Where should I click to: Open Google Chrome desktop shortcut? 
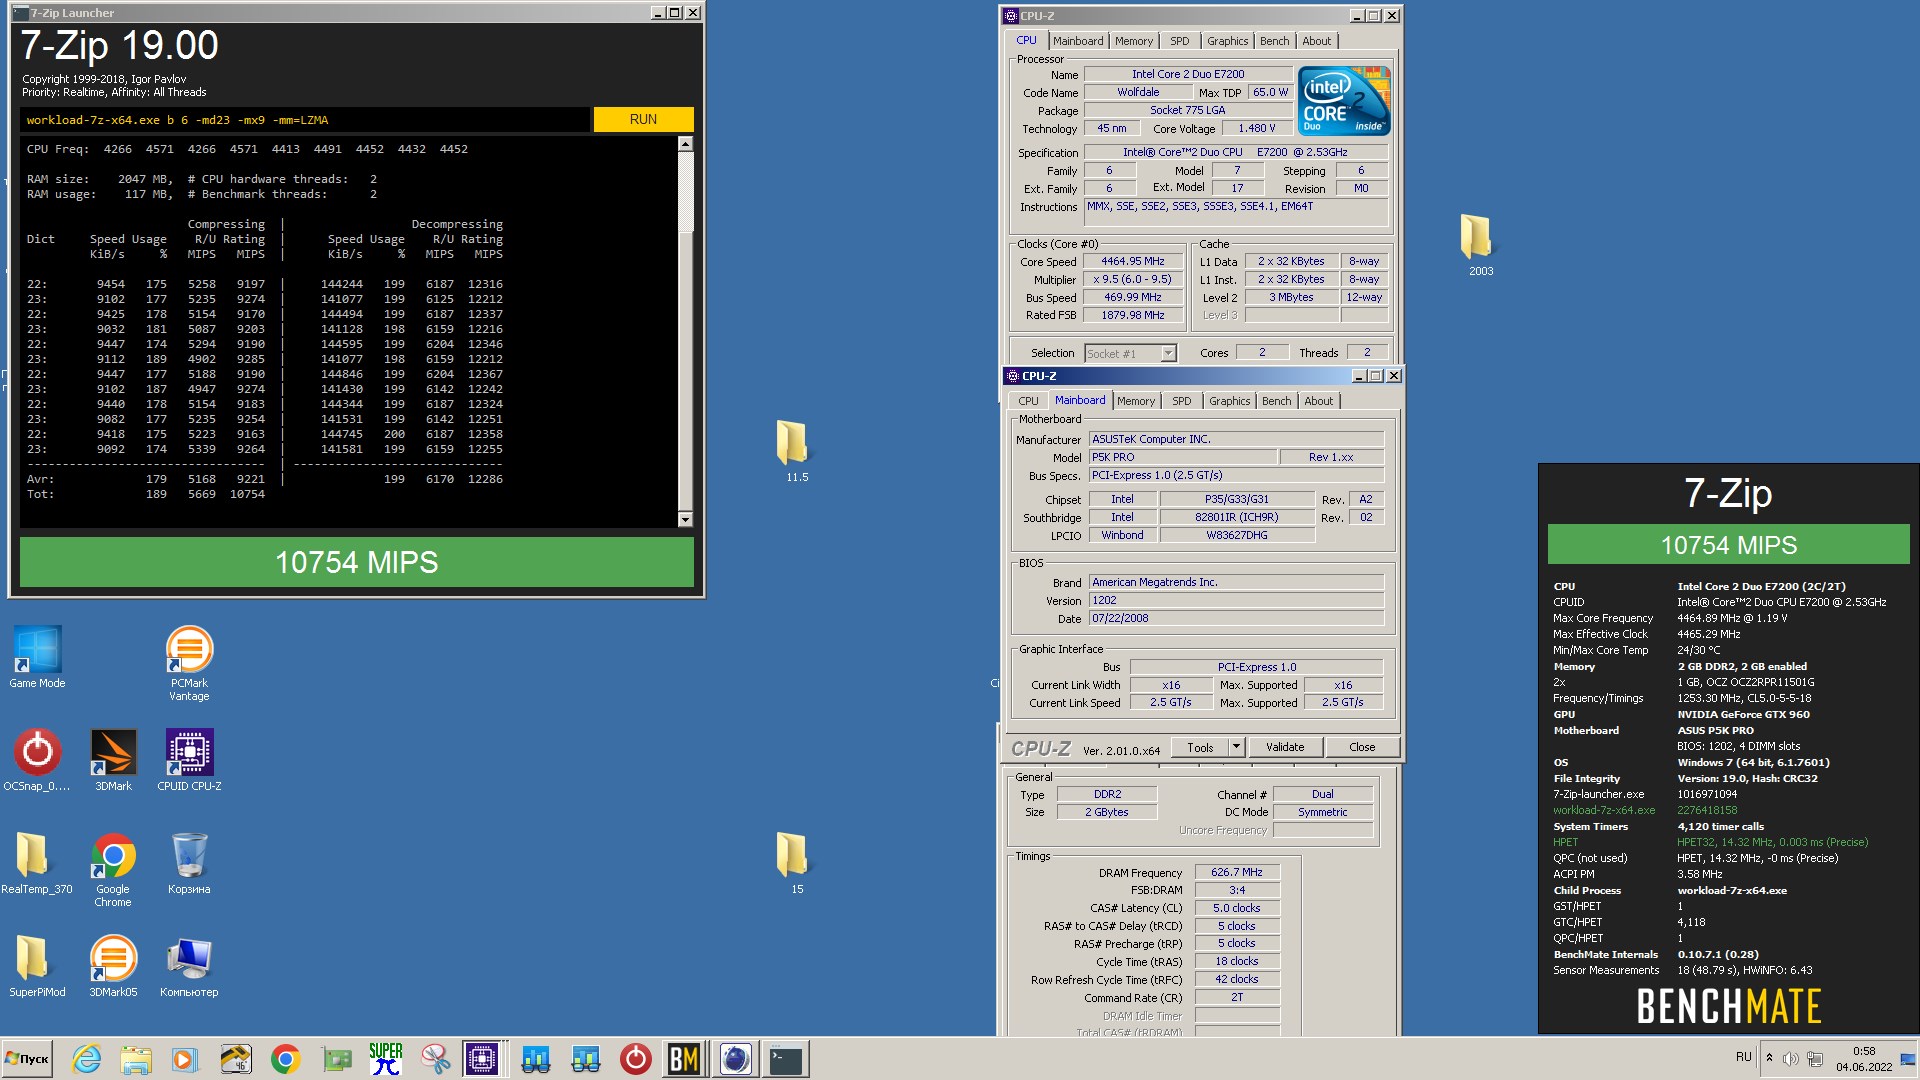(x=113, y=869)
